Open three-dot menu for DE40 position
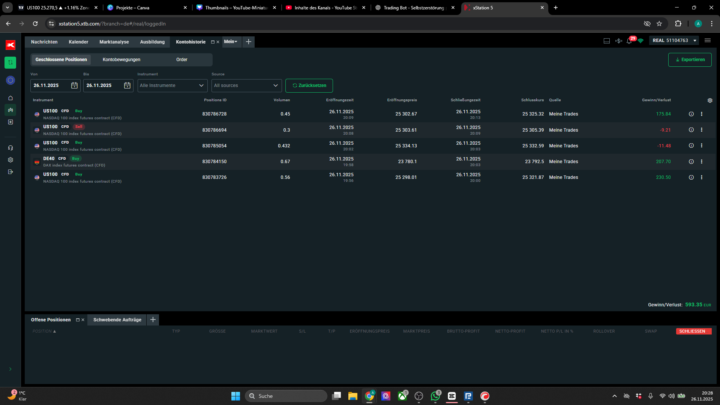Viewport: 720px width, 405px height. pos(702,162)
